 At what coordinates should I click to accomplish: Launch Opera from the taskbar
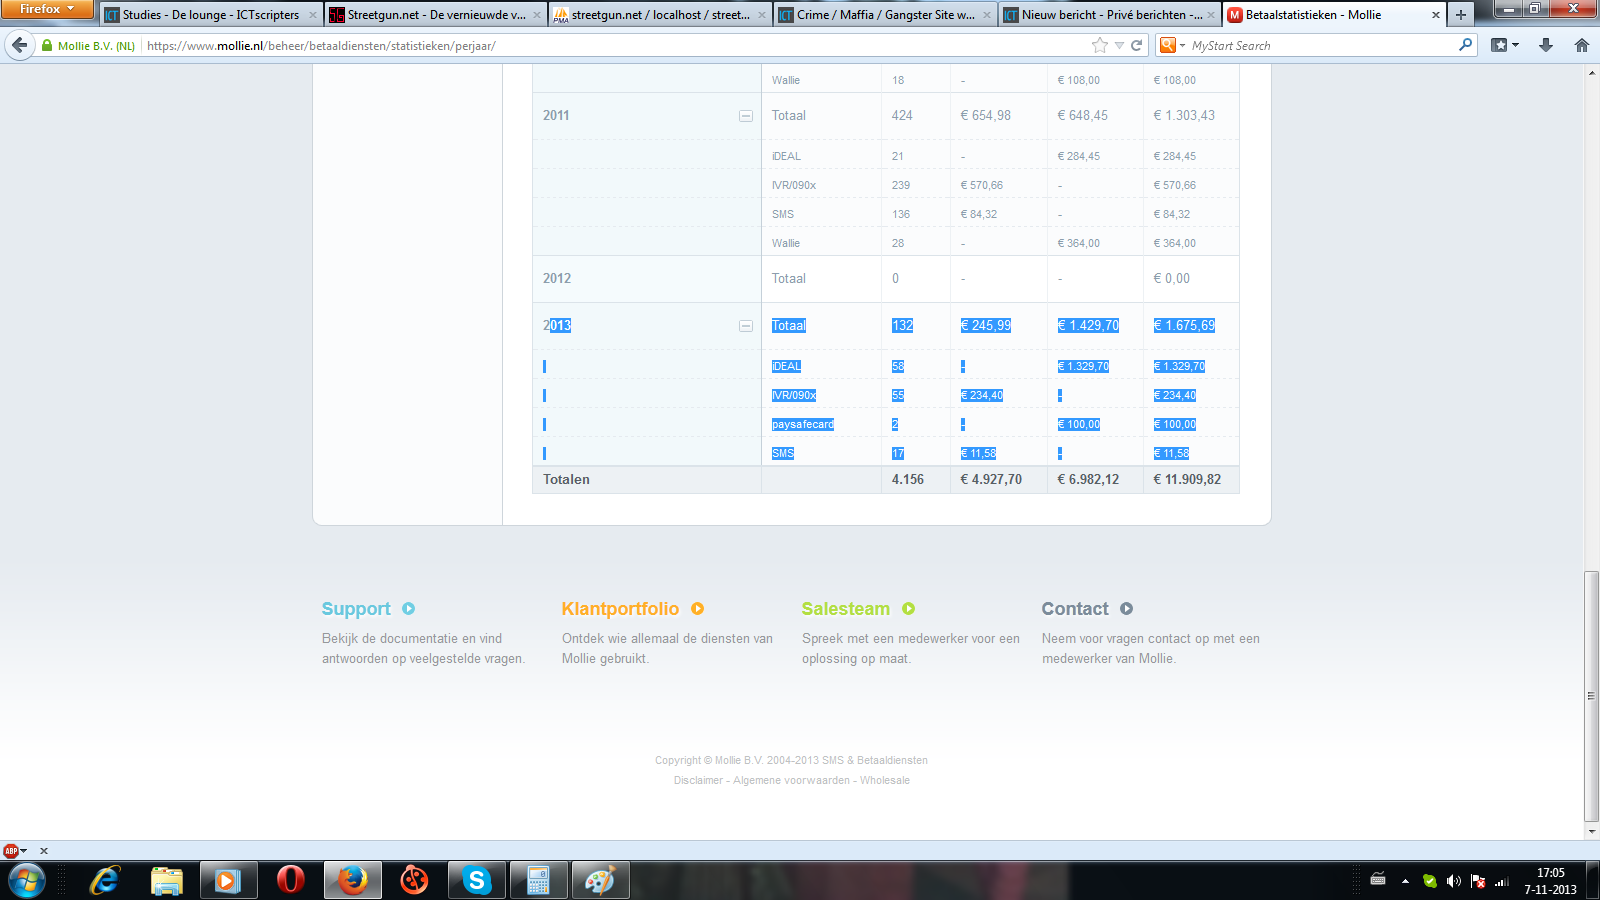click(x=290, y=880)
